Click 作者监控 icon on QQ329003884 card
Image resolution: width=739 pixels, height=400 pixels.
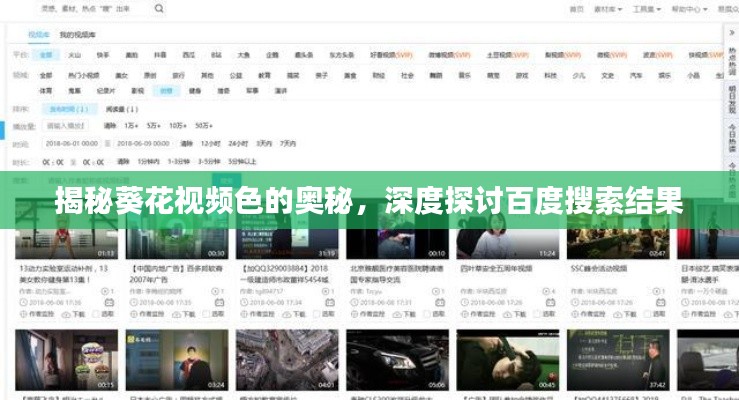click(x=244, y=314)
